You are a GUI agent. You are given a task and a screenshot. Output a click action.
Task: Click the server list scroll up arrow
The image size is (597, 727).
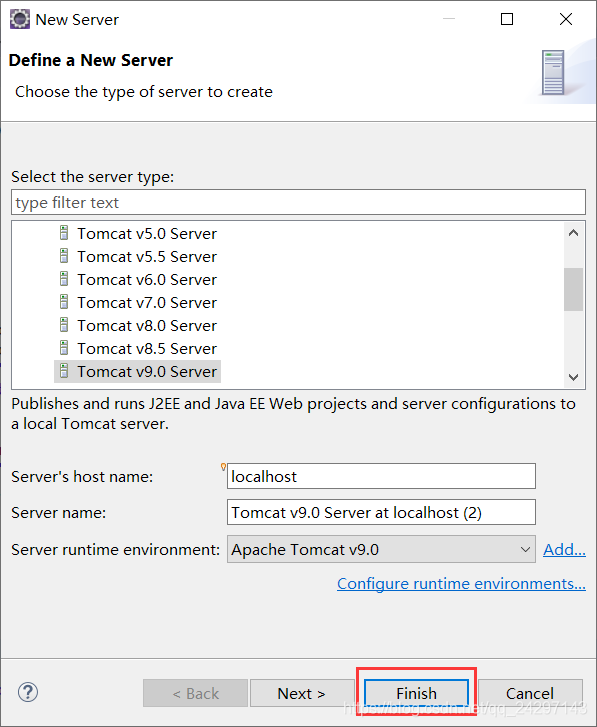click(x=573, y=233)
